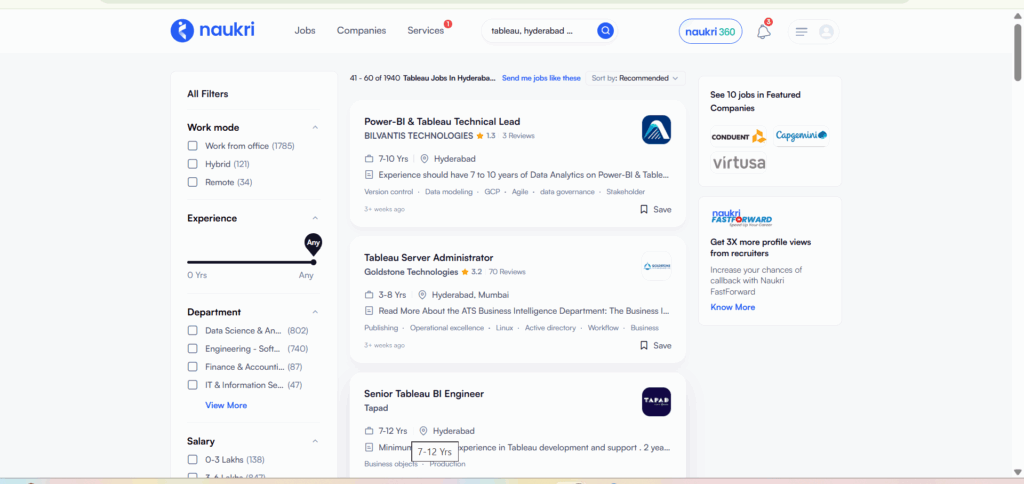
Task: Open the Companies menu in navbar
Action: tap(361, 31)
